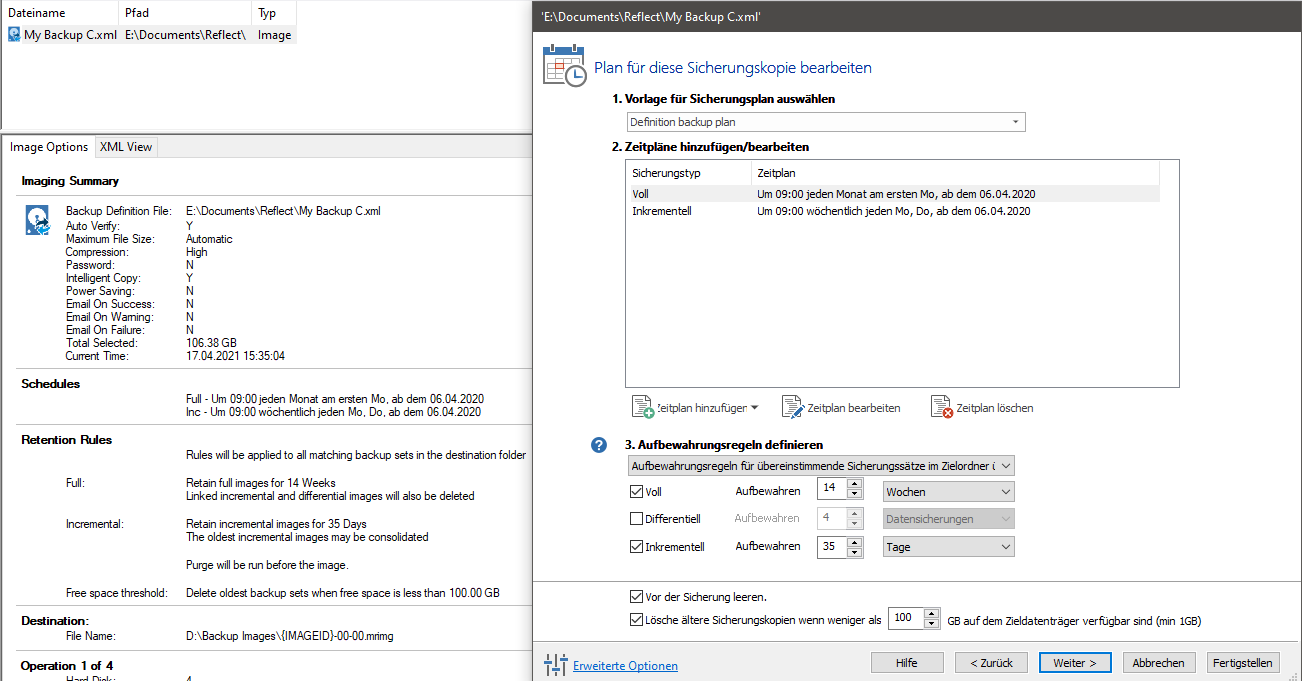Click the Maximum File Size value Automatic
The height and width of the screenshot is (681, 1302).
tap(209, 239)
